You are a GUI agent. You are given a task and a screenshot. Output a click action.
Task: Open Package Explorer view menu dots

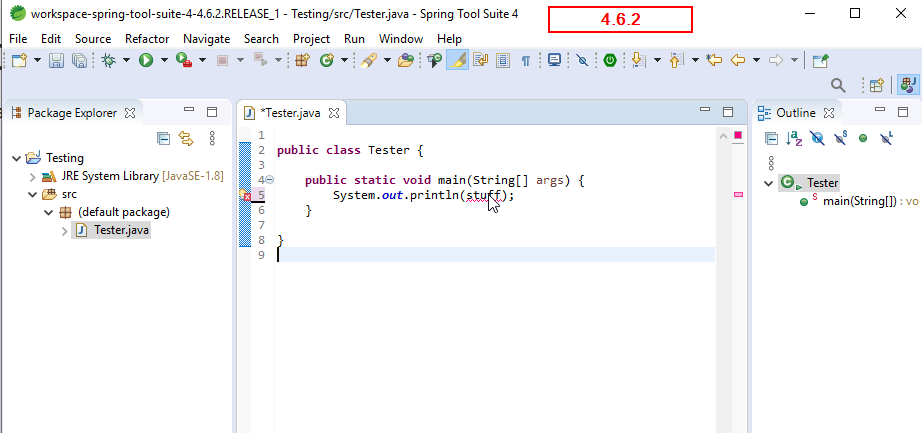[x=212, y=139]
